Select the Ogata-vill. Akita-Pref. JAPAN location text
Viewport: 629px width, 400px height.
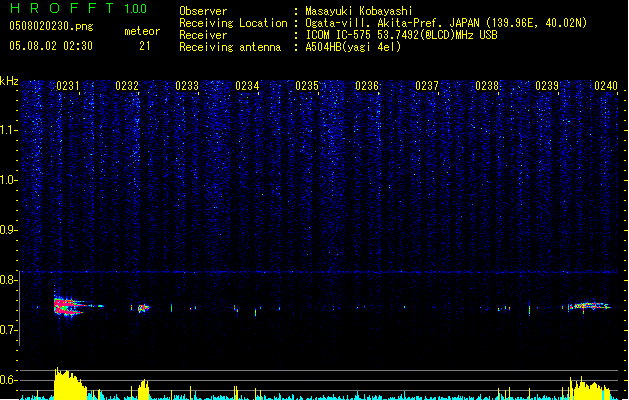(446, 23)
